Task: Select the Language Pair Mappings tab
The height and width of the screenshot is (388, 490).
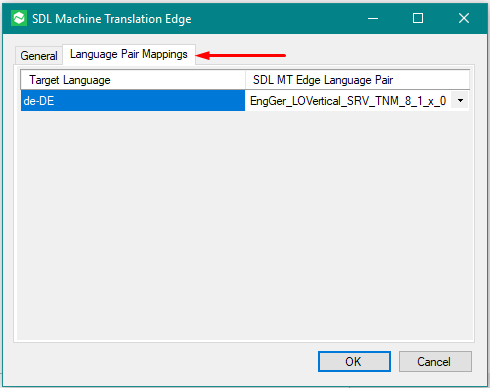Action: pyautogui.click(x=129, y=54)
